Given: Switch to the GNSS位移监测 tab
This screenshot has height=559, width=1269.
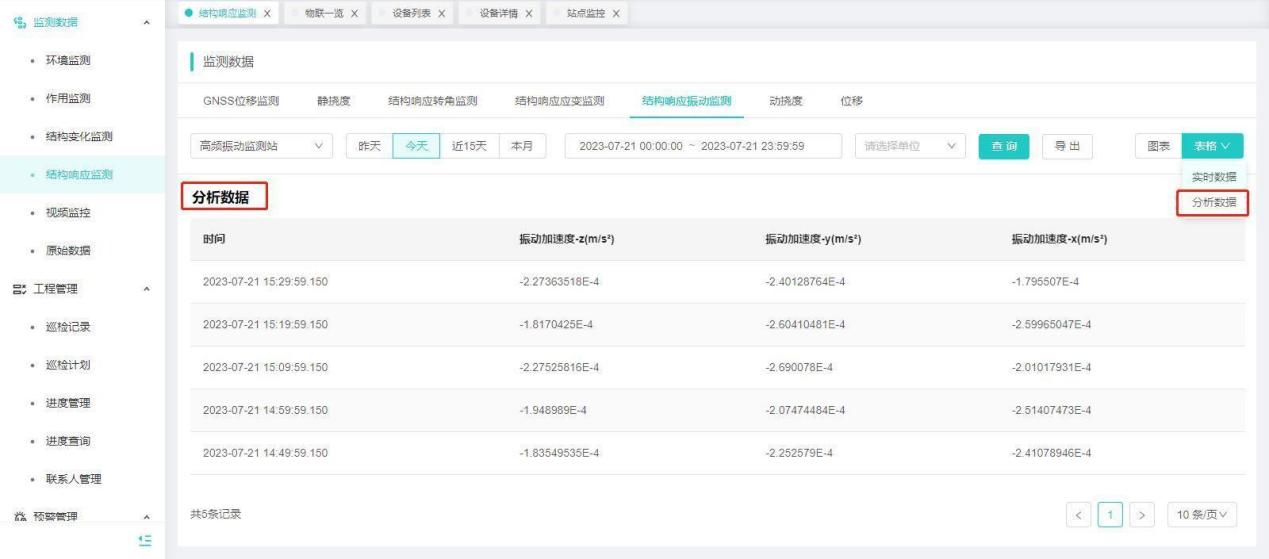Looking at the screenshot, I should click(234, 101).
